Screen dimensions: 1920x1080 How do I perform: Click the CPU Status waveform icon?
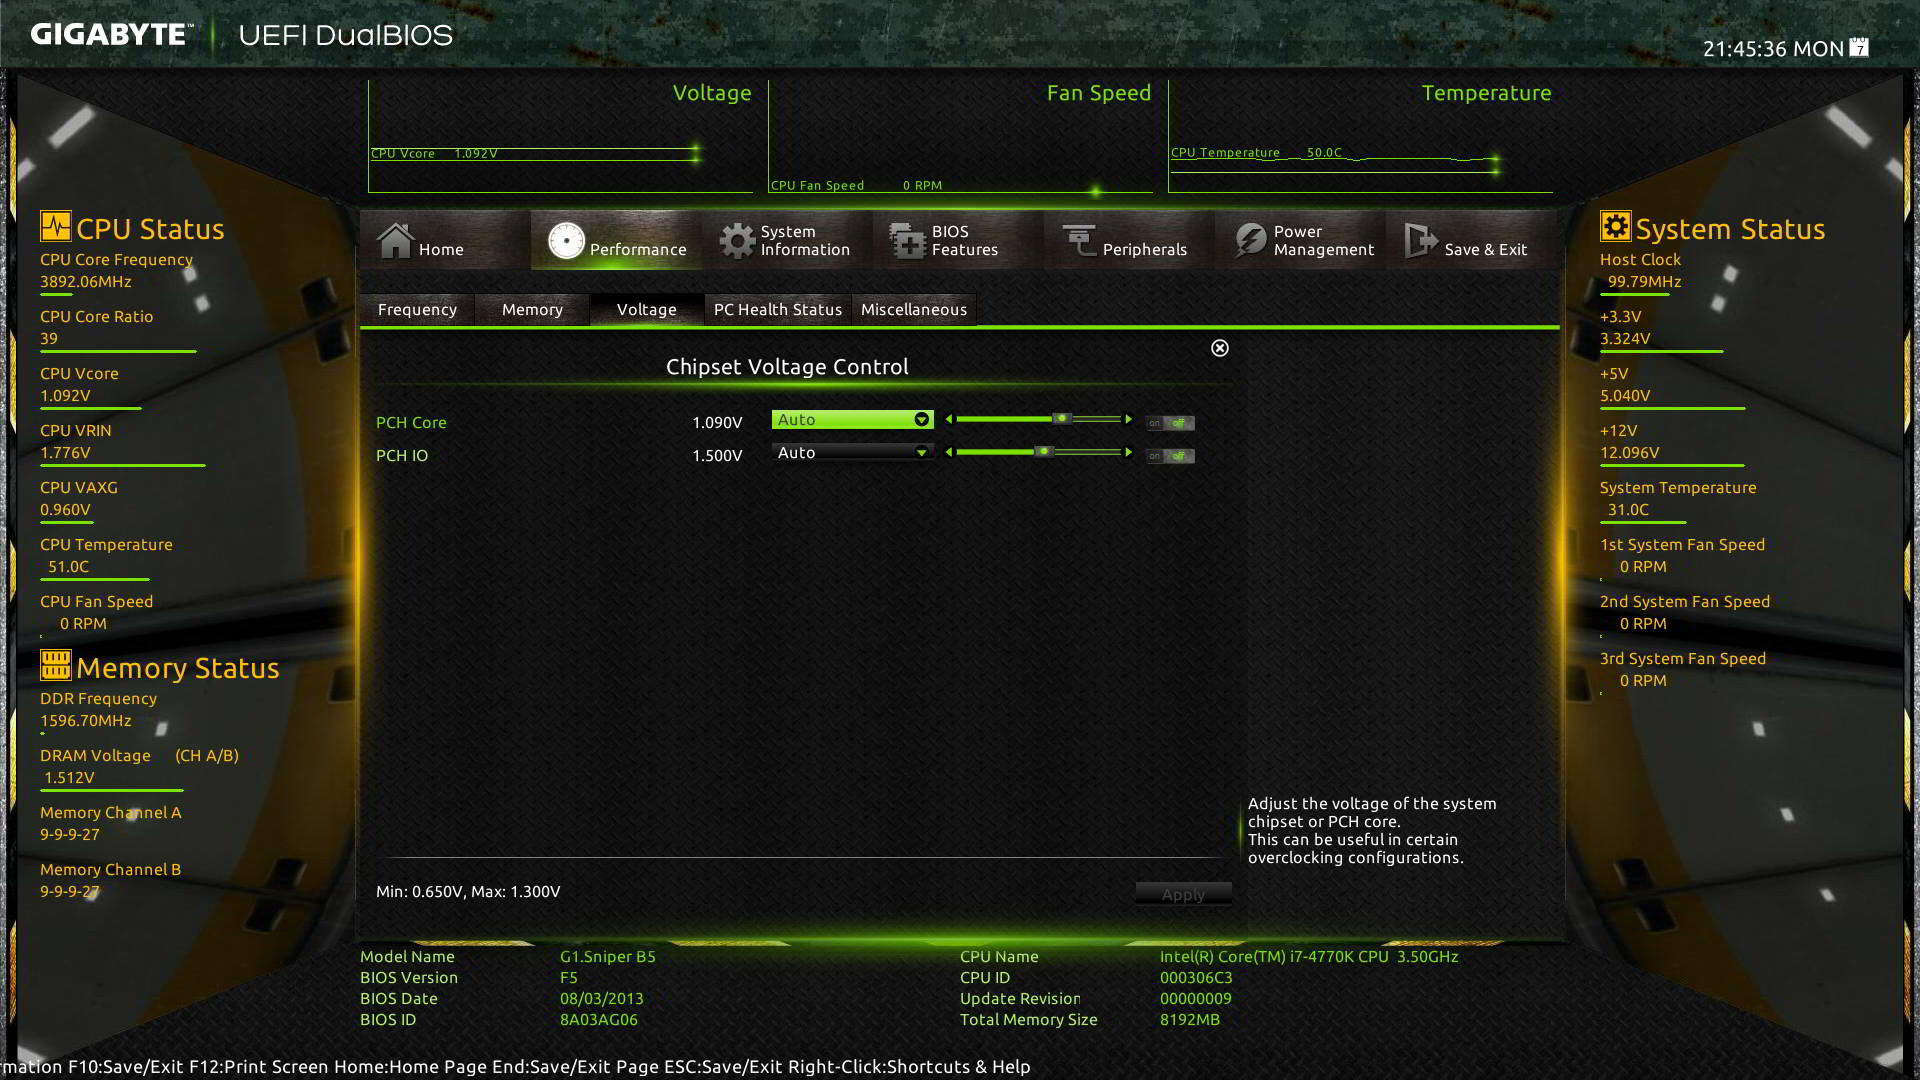[55, 226]
